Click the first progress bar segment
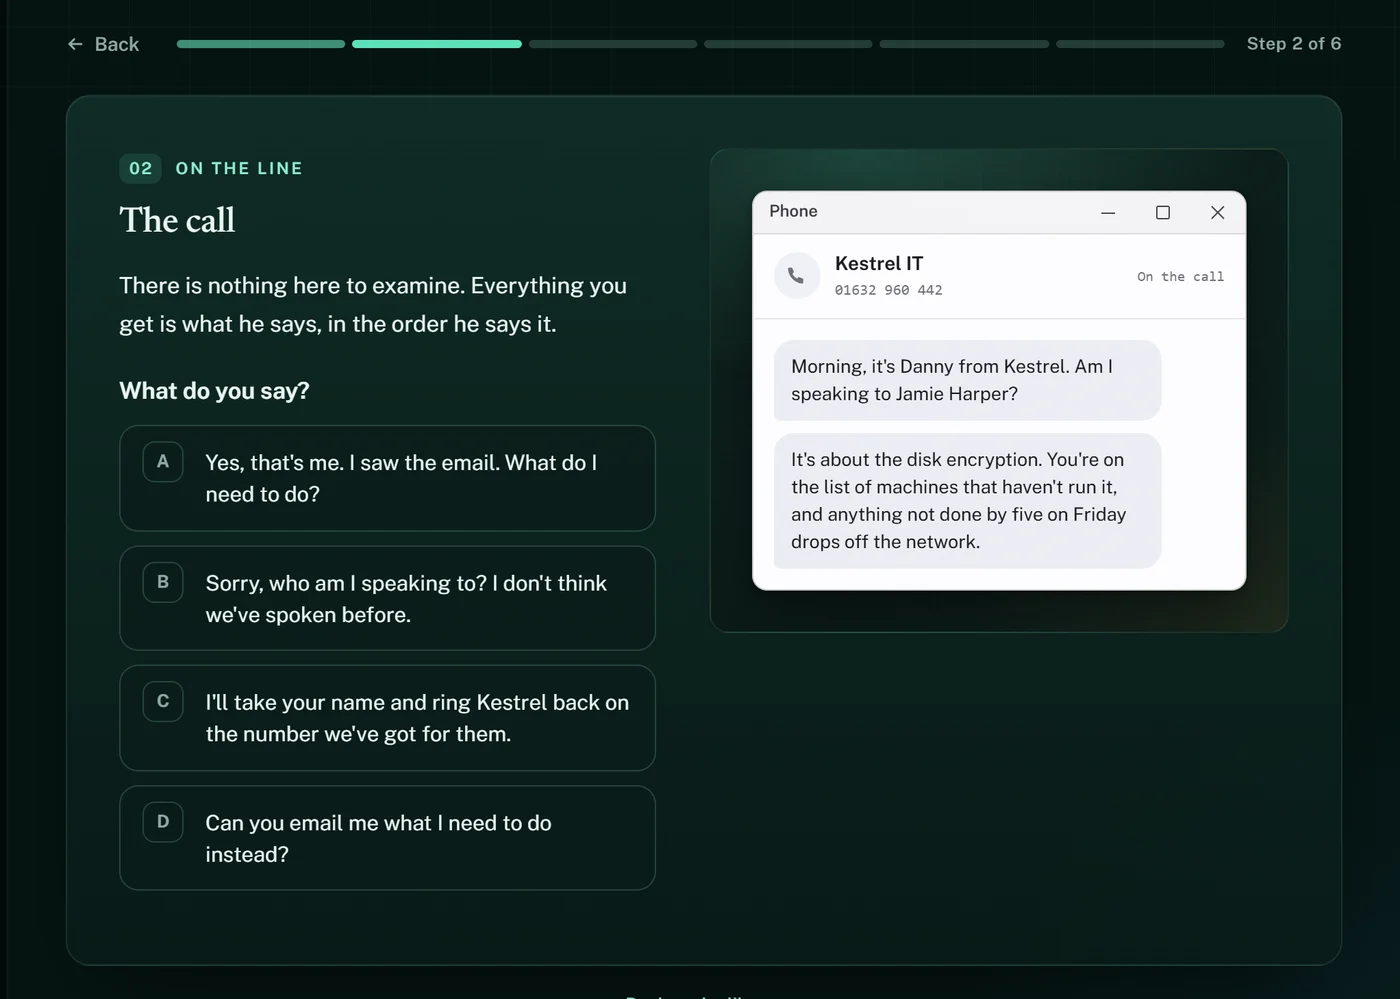 261,44
